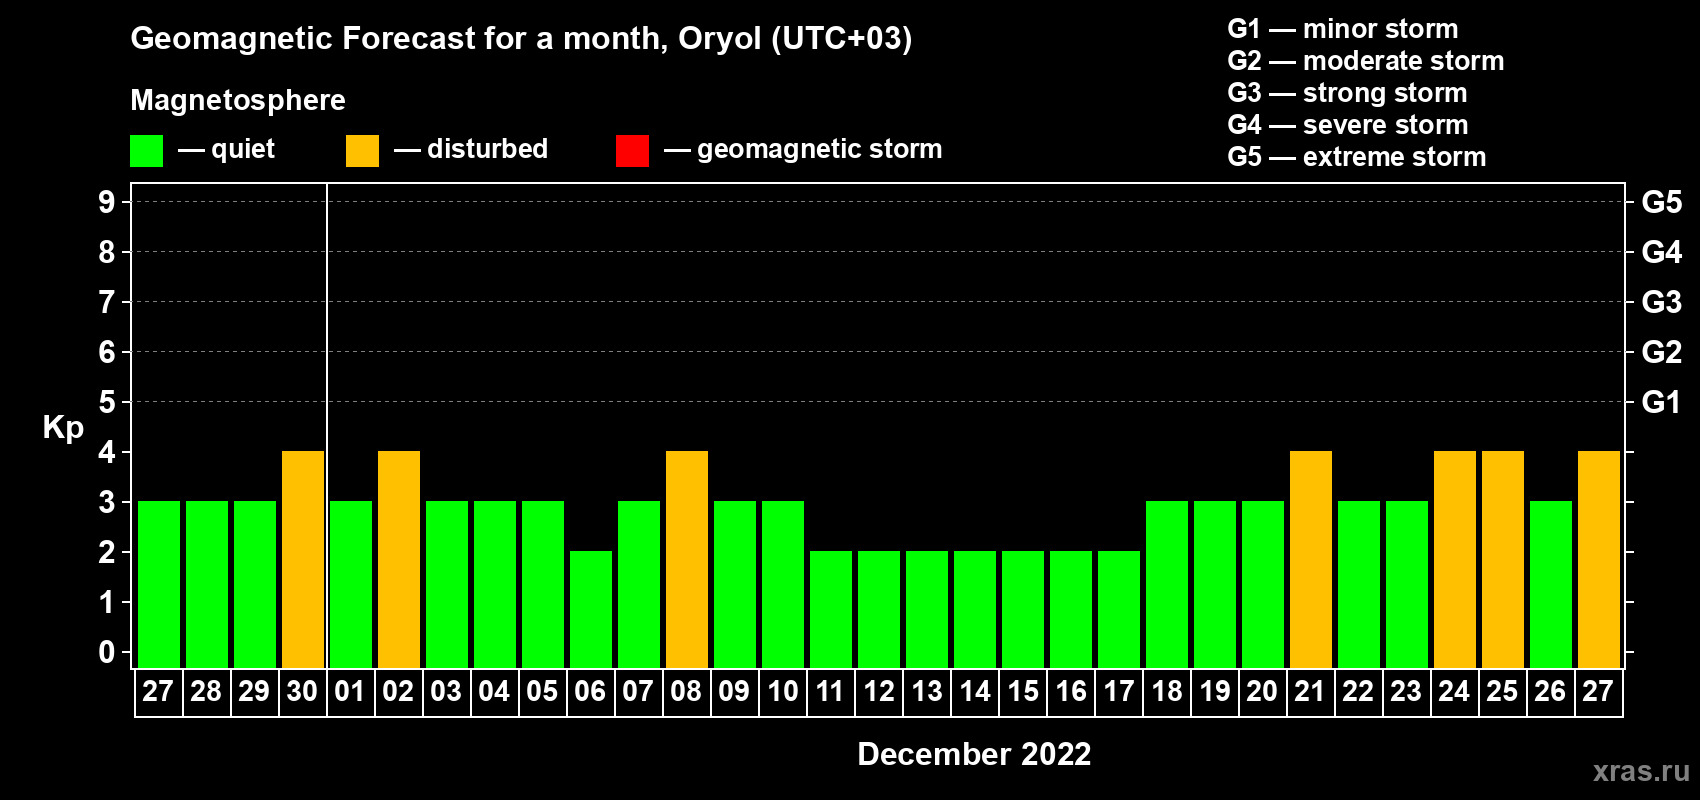
Task: Click the G5 label on right axis
Action: click(1661, 202)
